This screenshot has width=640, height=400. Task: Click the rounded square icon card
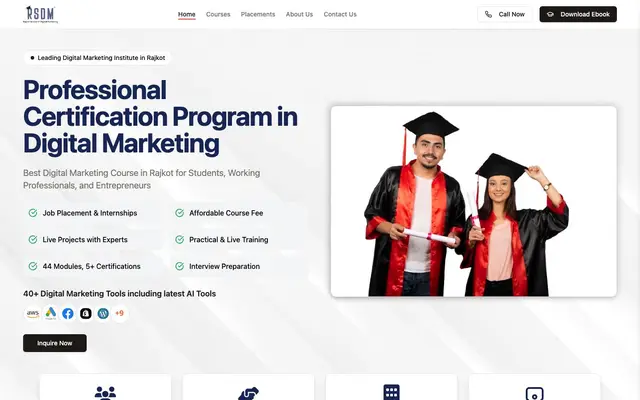(534, 387)
